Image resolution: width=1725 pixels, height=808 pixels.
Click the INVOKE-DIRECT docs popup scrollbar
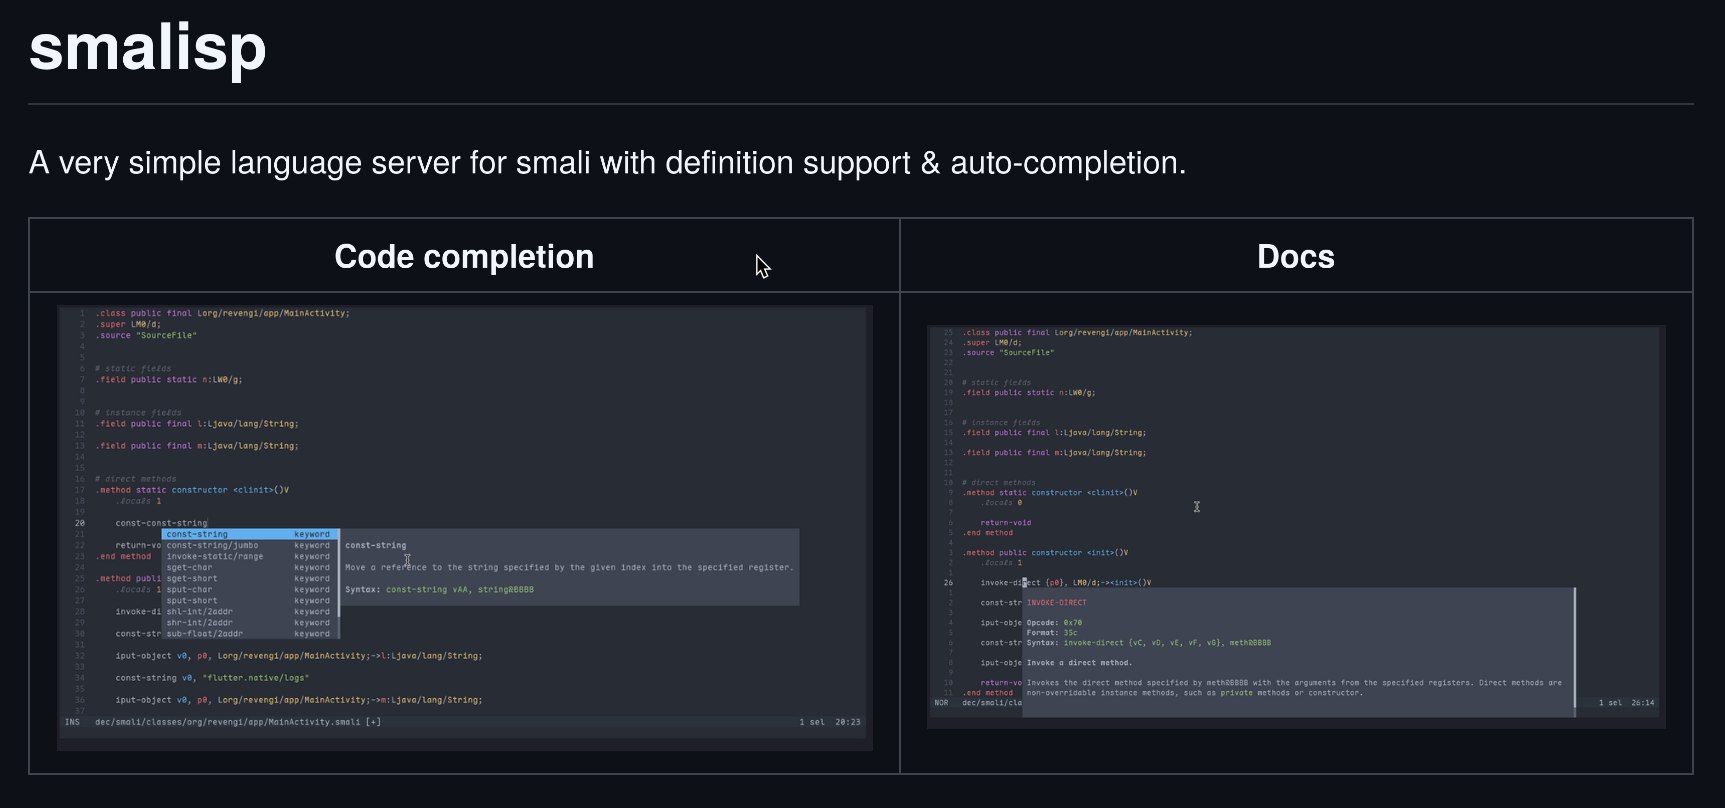[1575, 650]
